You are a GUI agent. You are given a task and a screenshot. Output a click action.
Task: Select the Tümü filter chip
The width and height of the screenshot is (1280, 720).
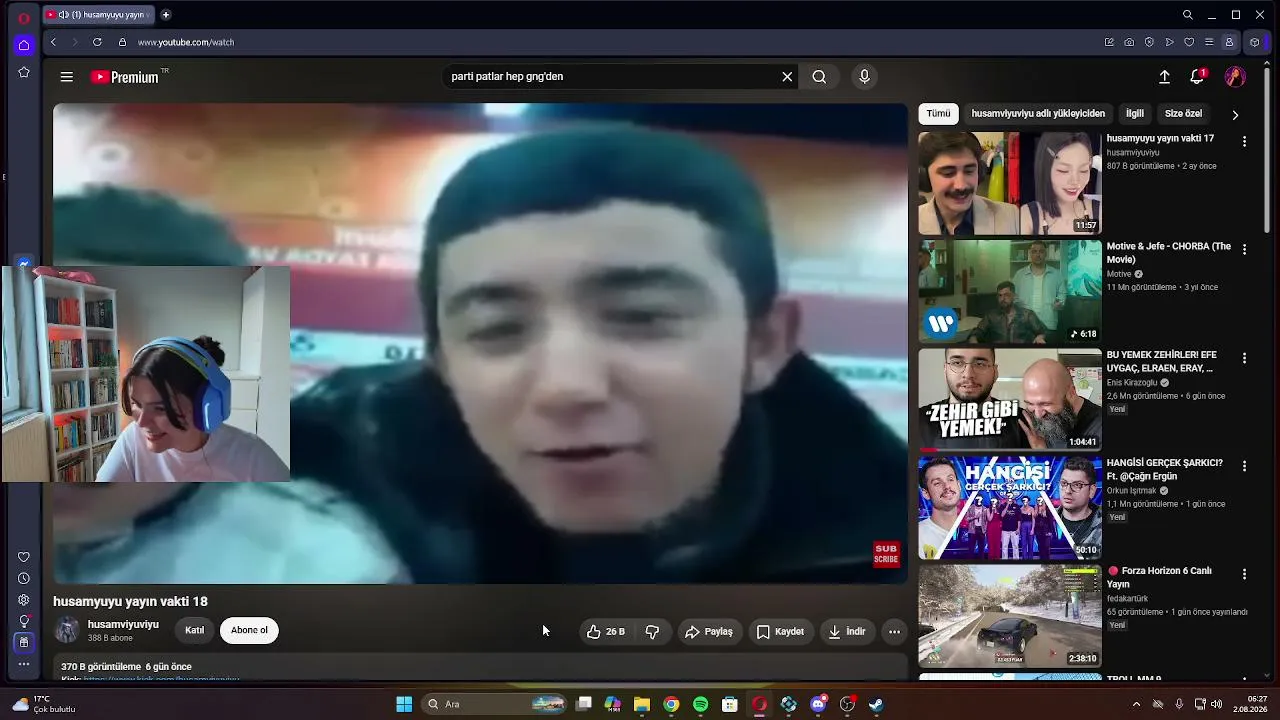938,114
